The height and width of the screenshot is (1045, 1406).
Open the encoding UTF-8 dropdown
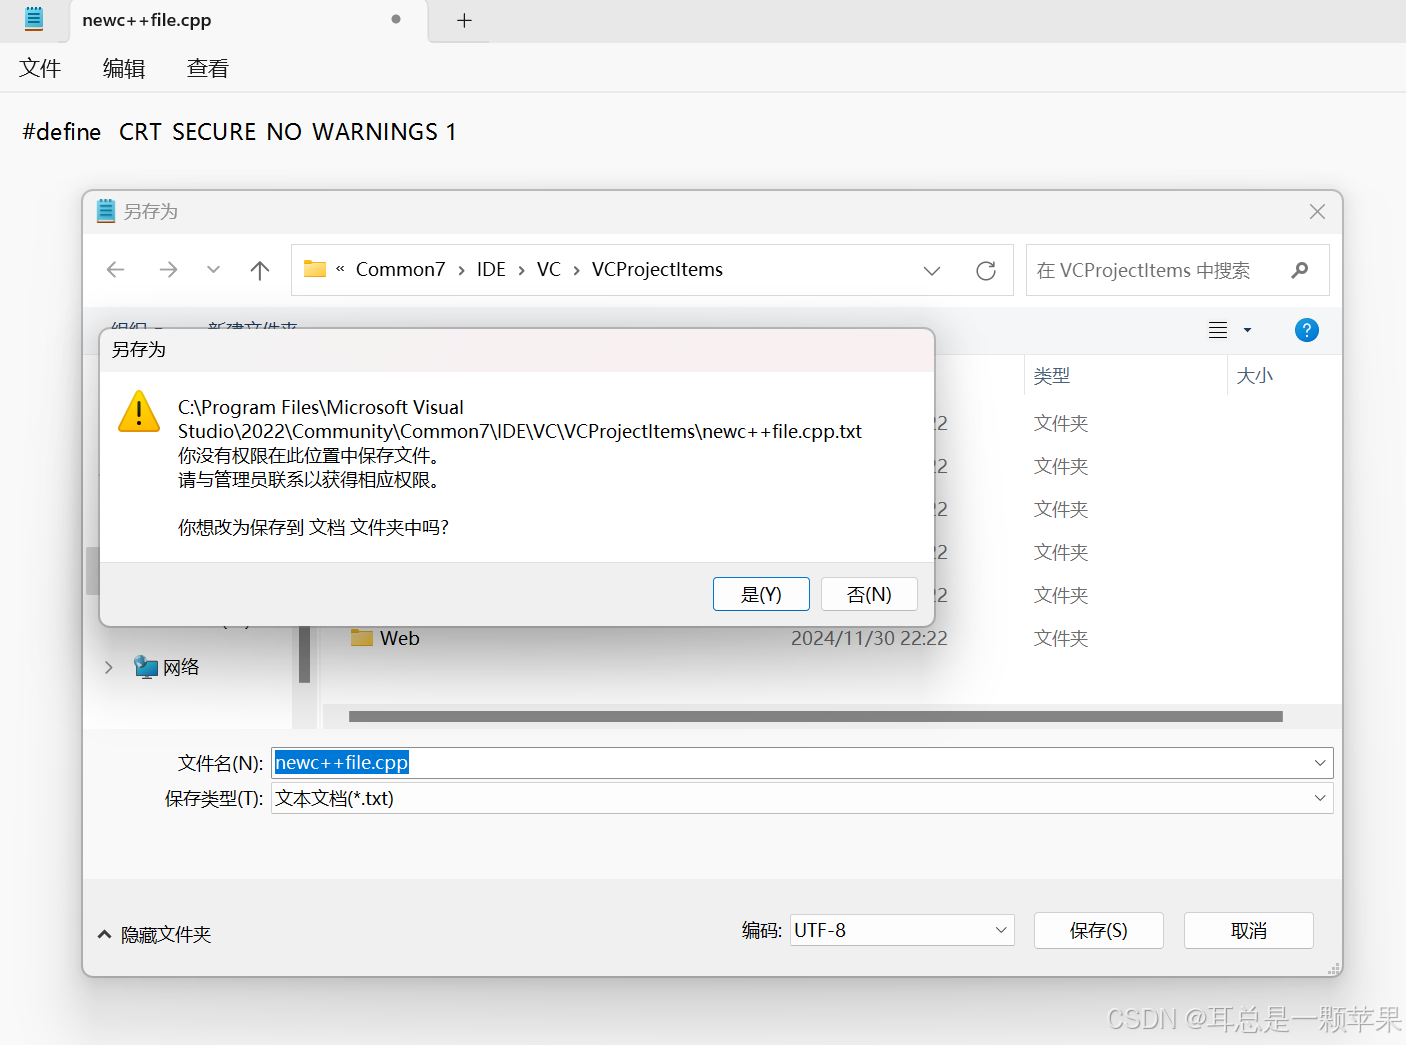(x=902, y=930)
